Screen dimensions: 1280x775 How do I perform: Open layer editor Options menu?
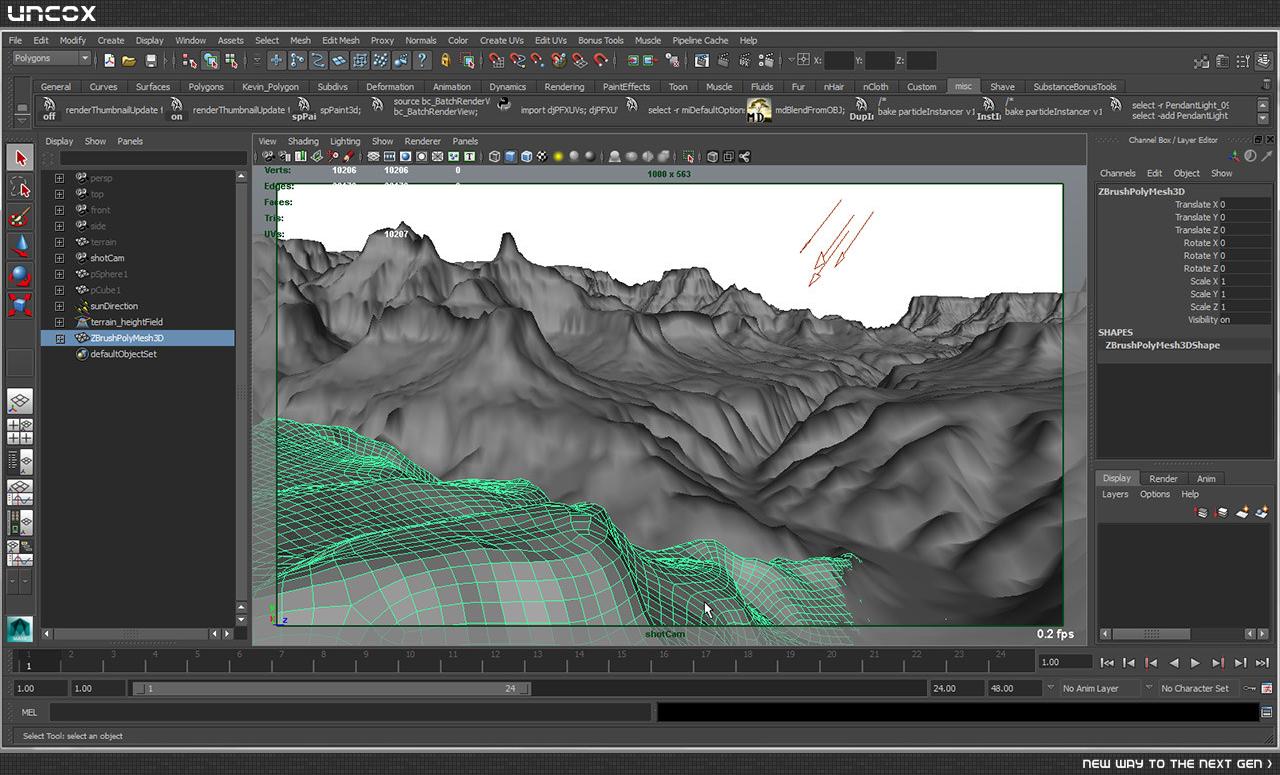[1155, 494]
